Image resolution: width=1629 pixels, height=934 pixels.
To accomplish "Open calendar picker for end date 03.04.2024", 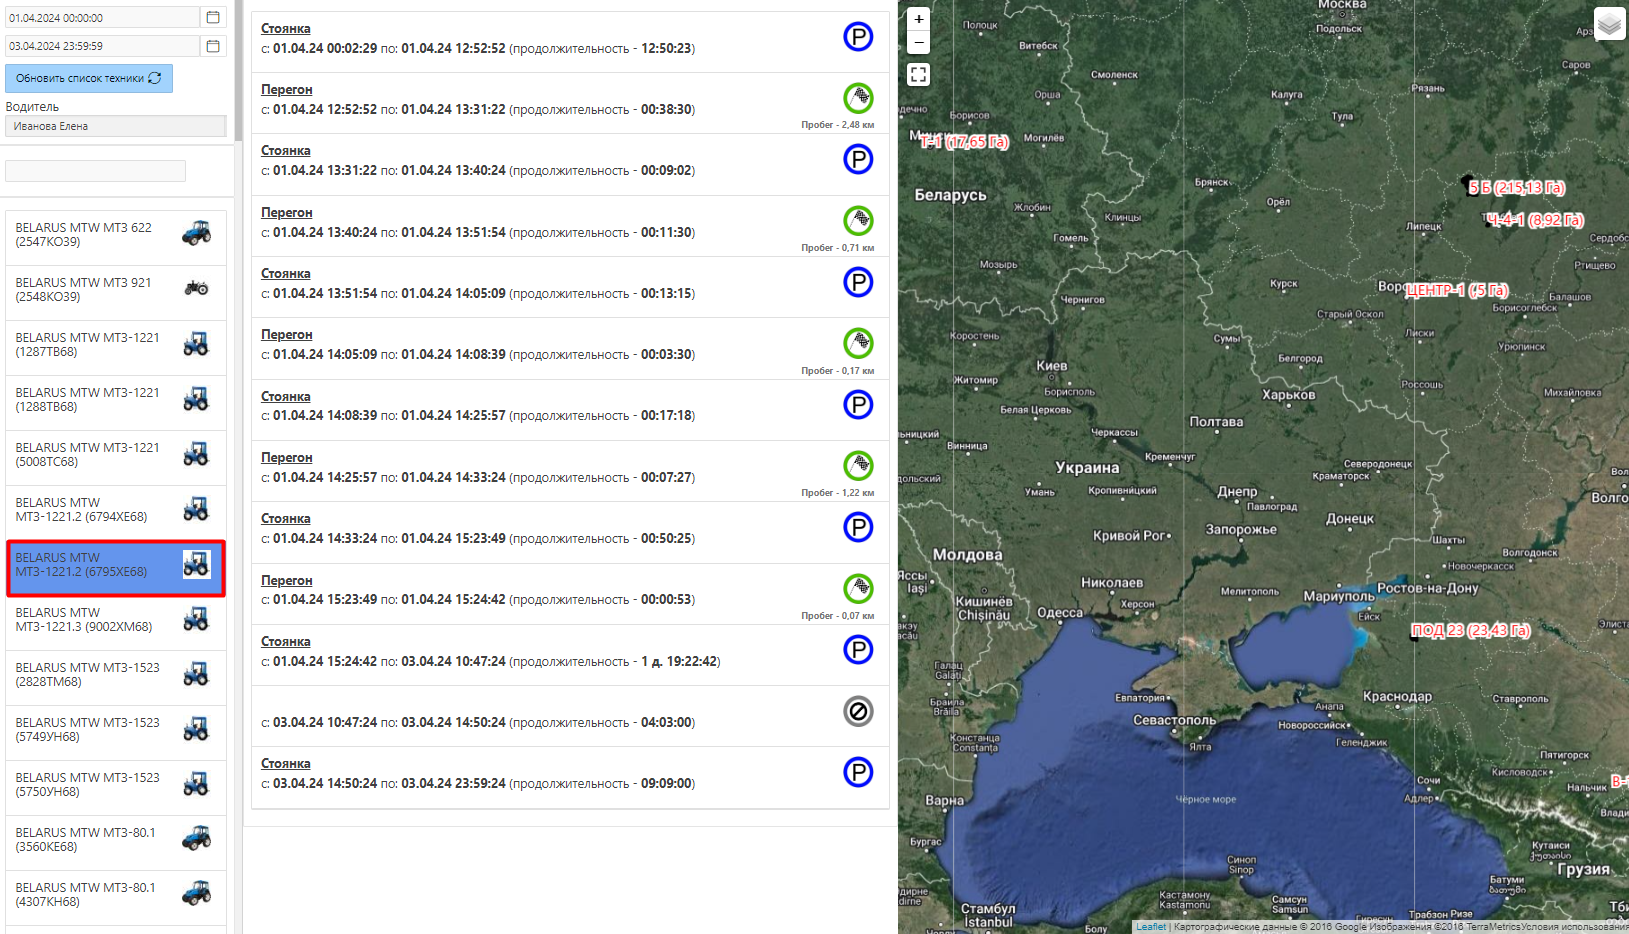I will [x=213, y=46].
